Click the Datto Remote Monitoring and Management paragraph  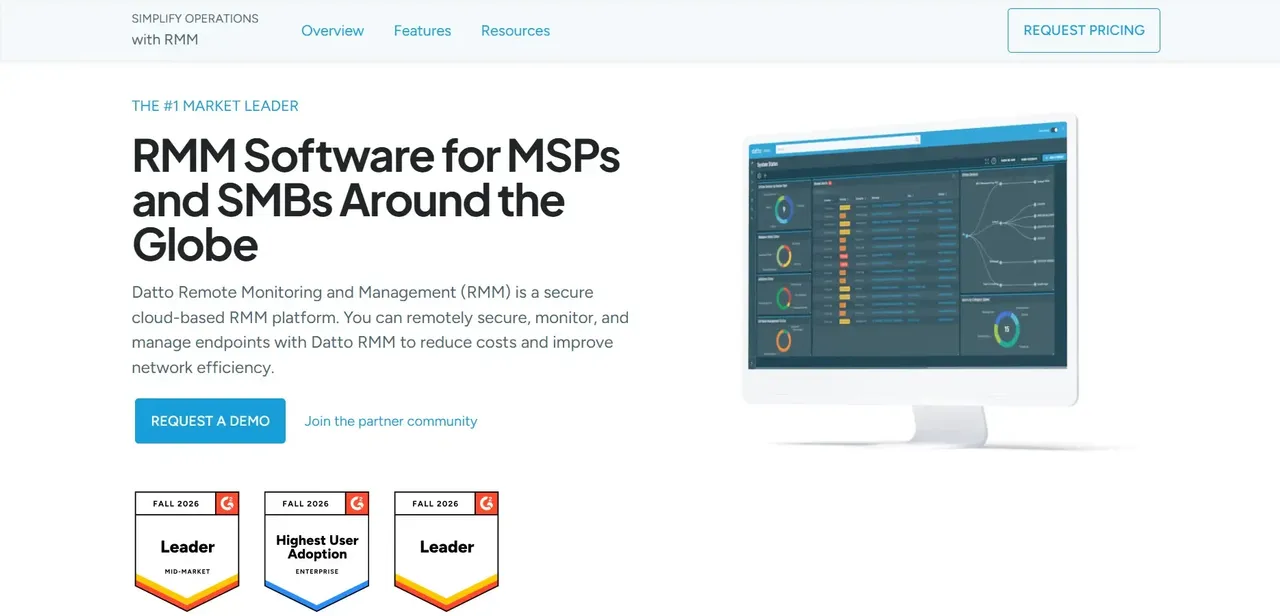[x=380, y=330]
